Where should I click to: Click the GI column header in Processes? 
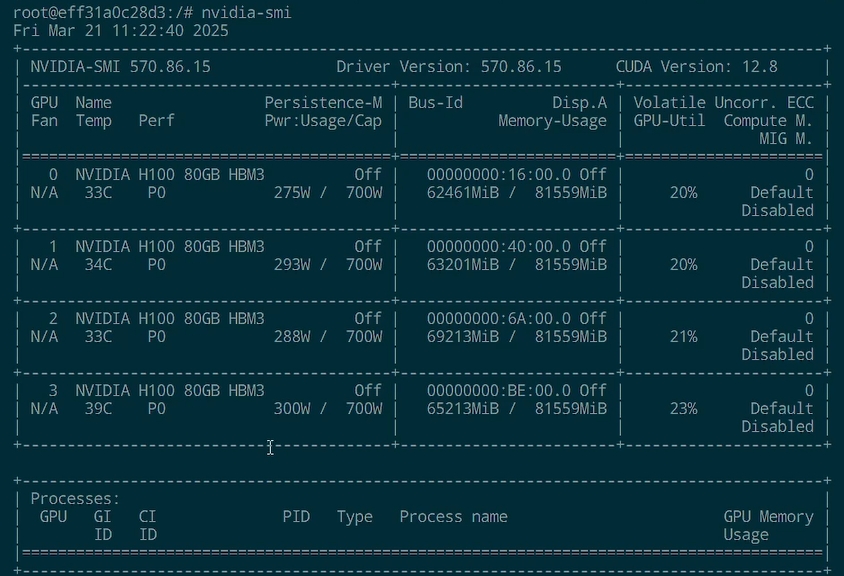(x=102, y=517)
